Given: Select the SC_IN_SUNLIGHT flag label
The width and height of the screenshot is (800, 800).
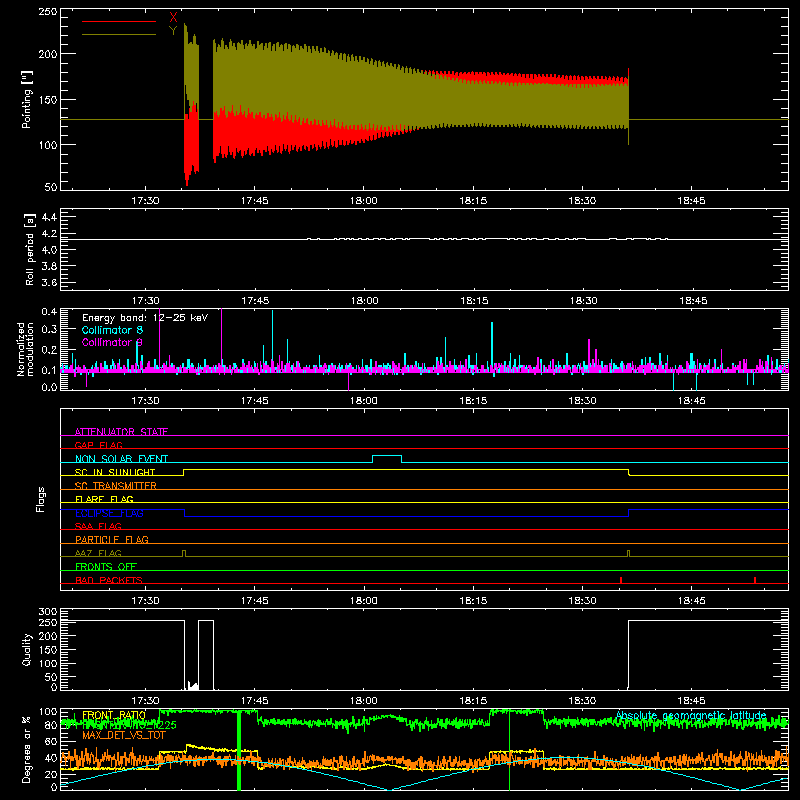Looking at the screenshot, I should (115, 472).
